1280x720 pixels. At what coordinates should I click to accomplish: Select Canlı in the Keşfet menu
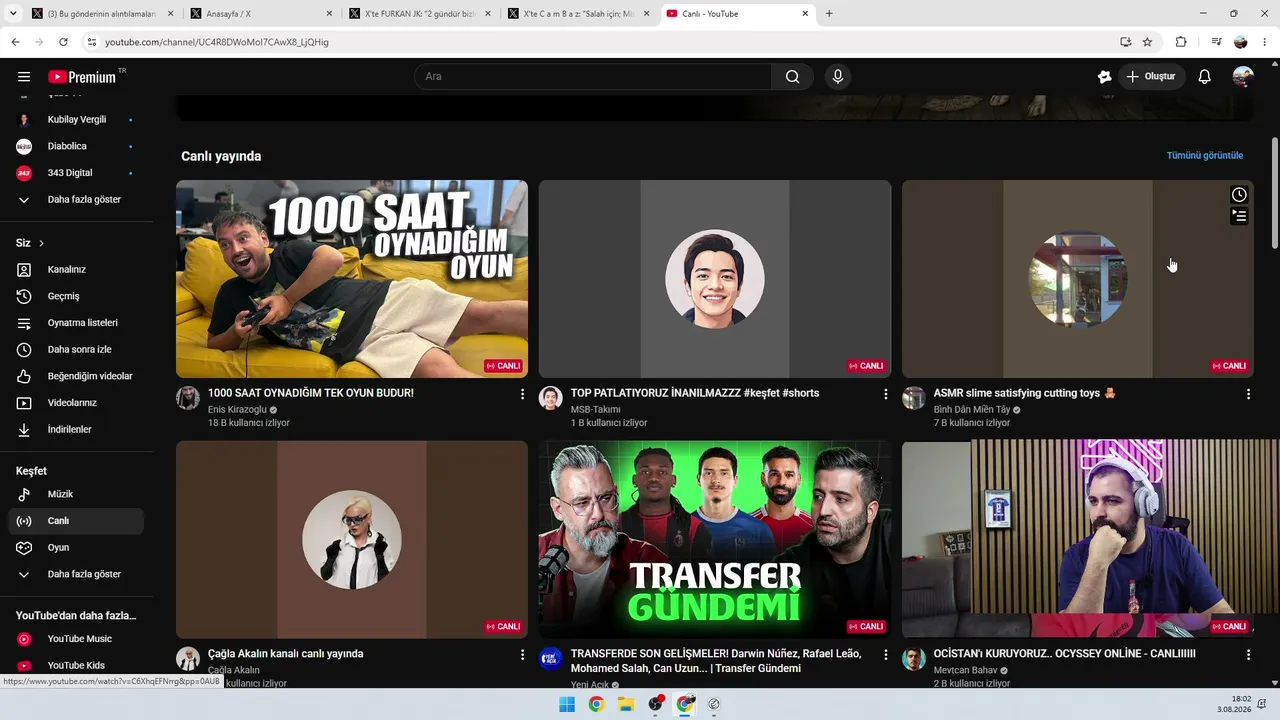click(75, 521)
